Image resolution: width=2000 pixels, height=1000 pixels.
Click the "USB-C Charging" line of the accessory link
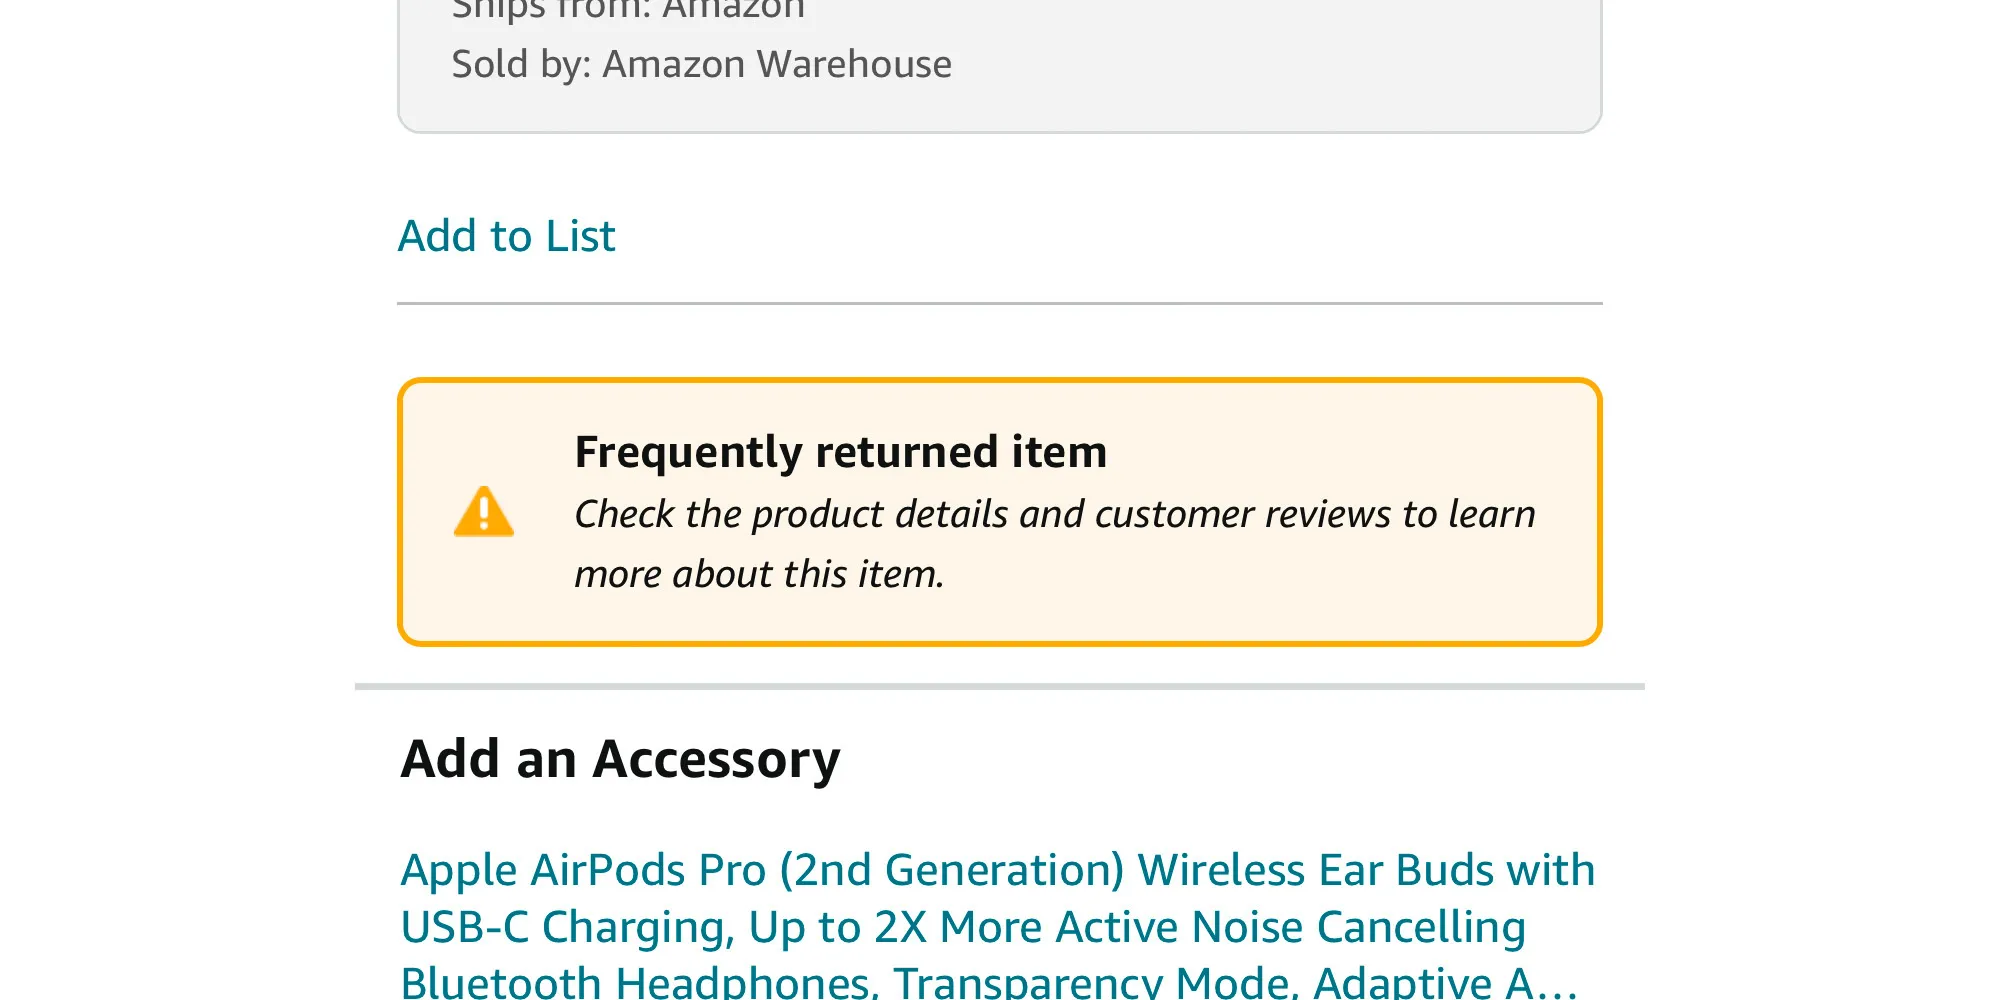(567, 927)
